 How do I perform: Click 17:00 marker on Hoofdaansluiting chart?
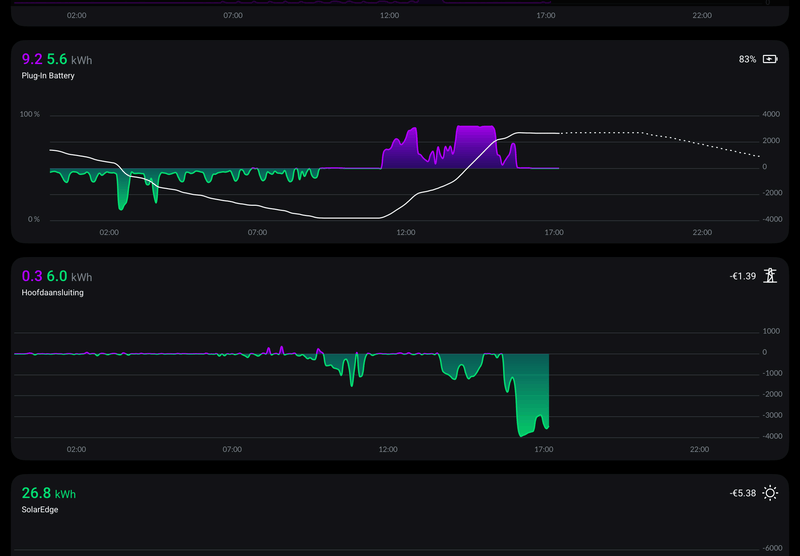click(544, 449)
